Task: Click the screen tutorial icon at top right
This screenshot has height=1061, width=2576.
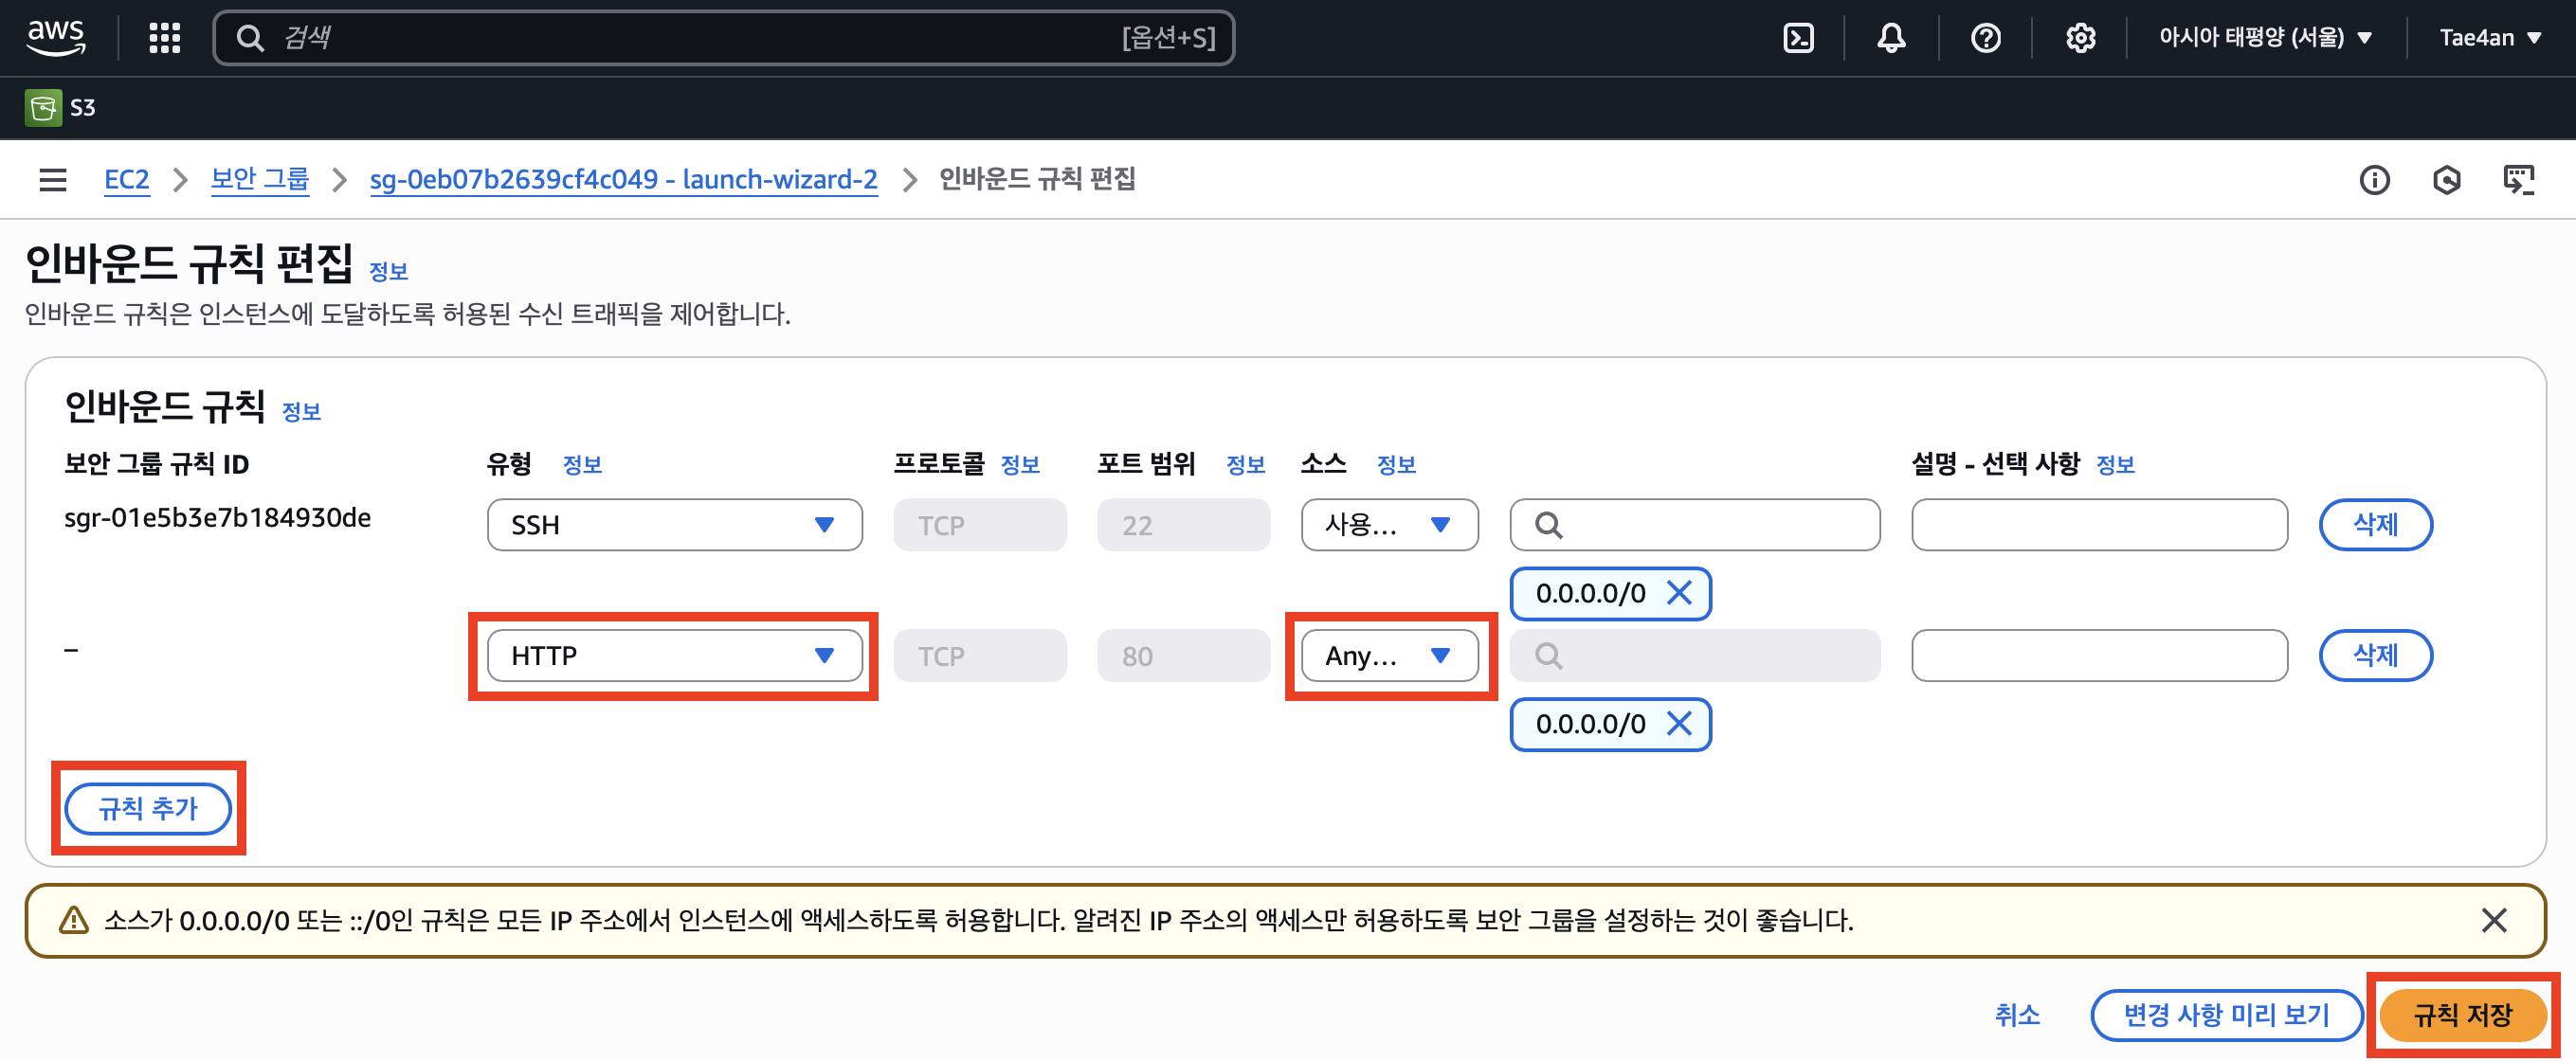Action: tap(2518, 179)
